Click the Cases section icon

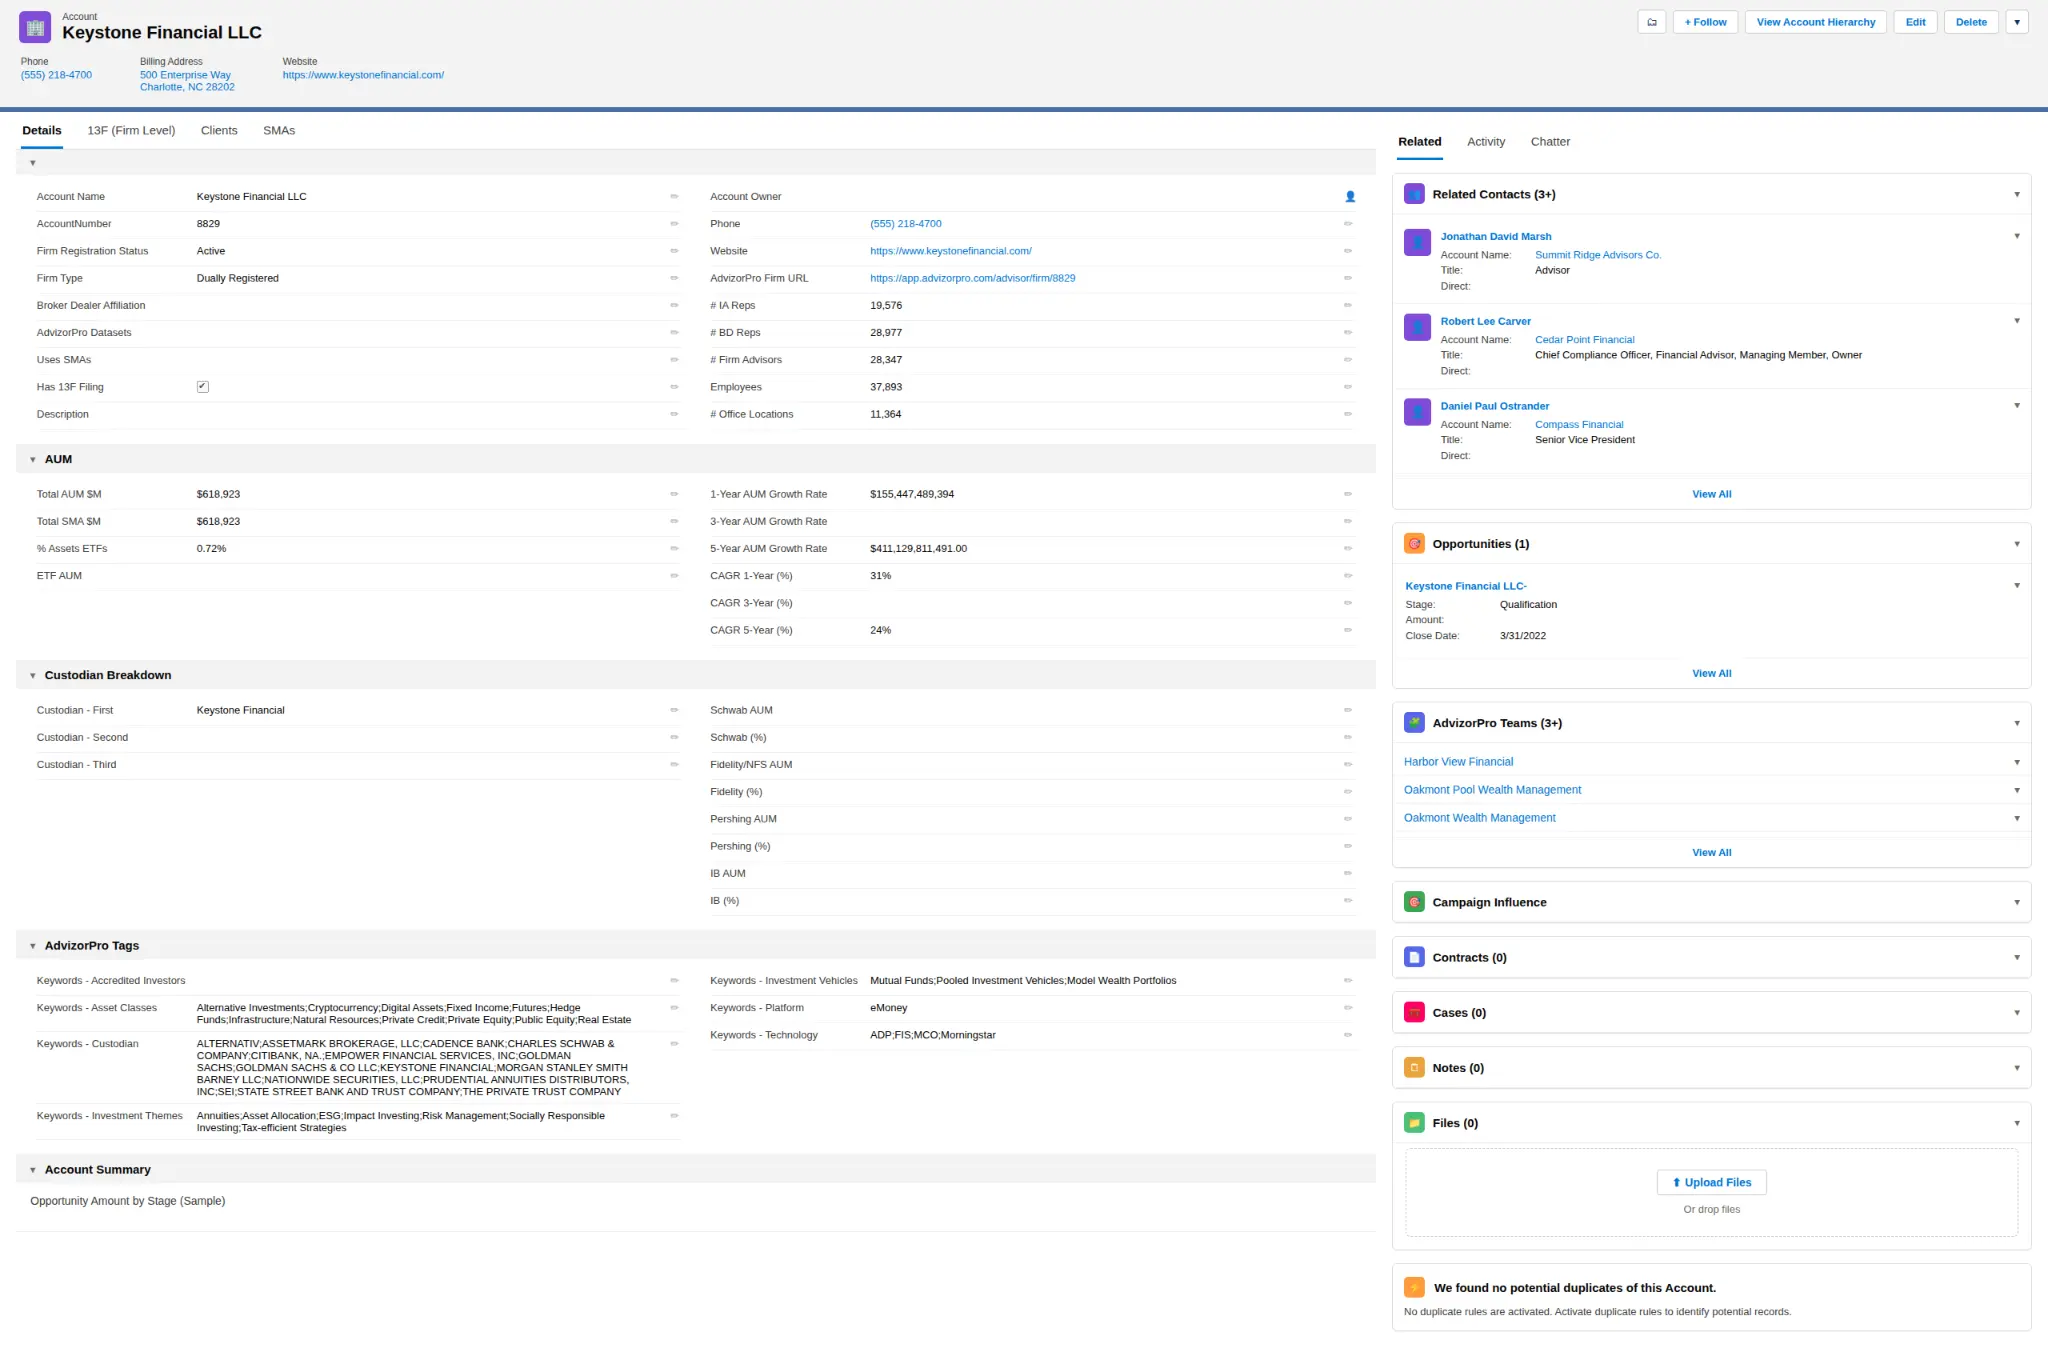(x=1414, y=1013)
